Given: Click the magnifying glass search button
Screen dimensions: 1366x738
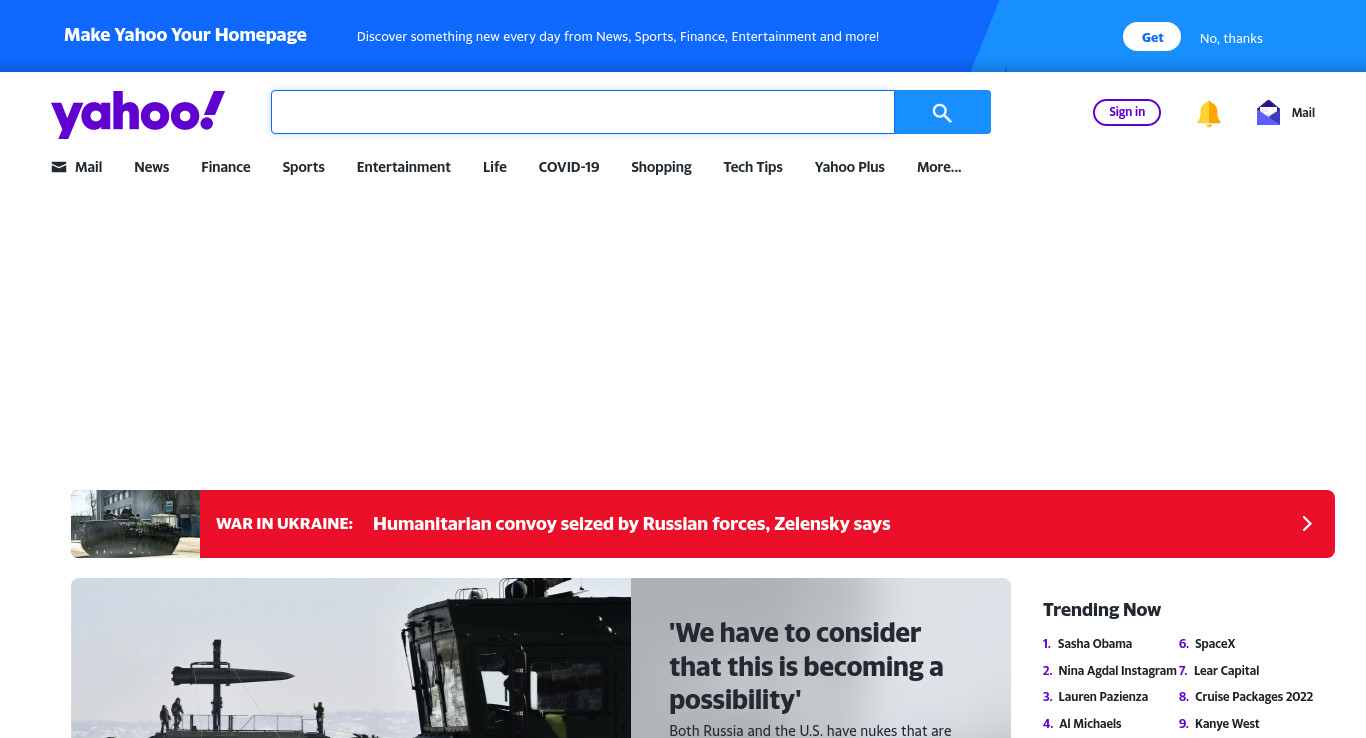Looking at the screenshot, I should 942,112.
